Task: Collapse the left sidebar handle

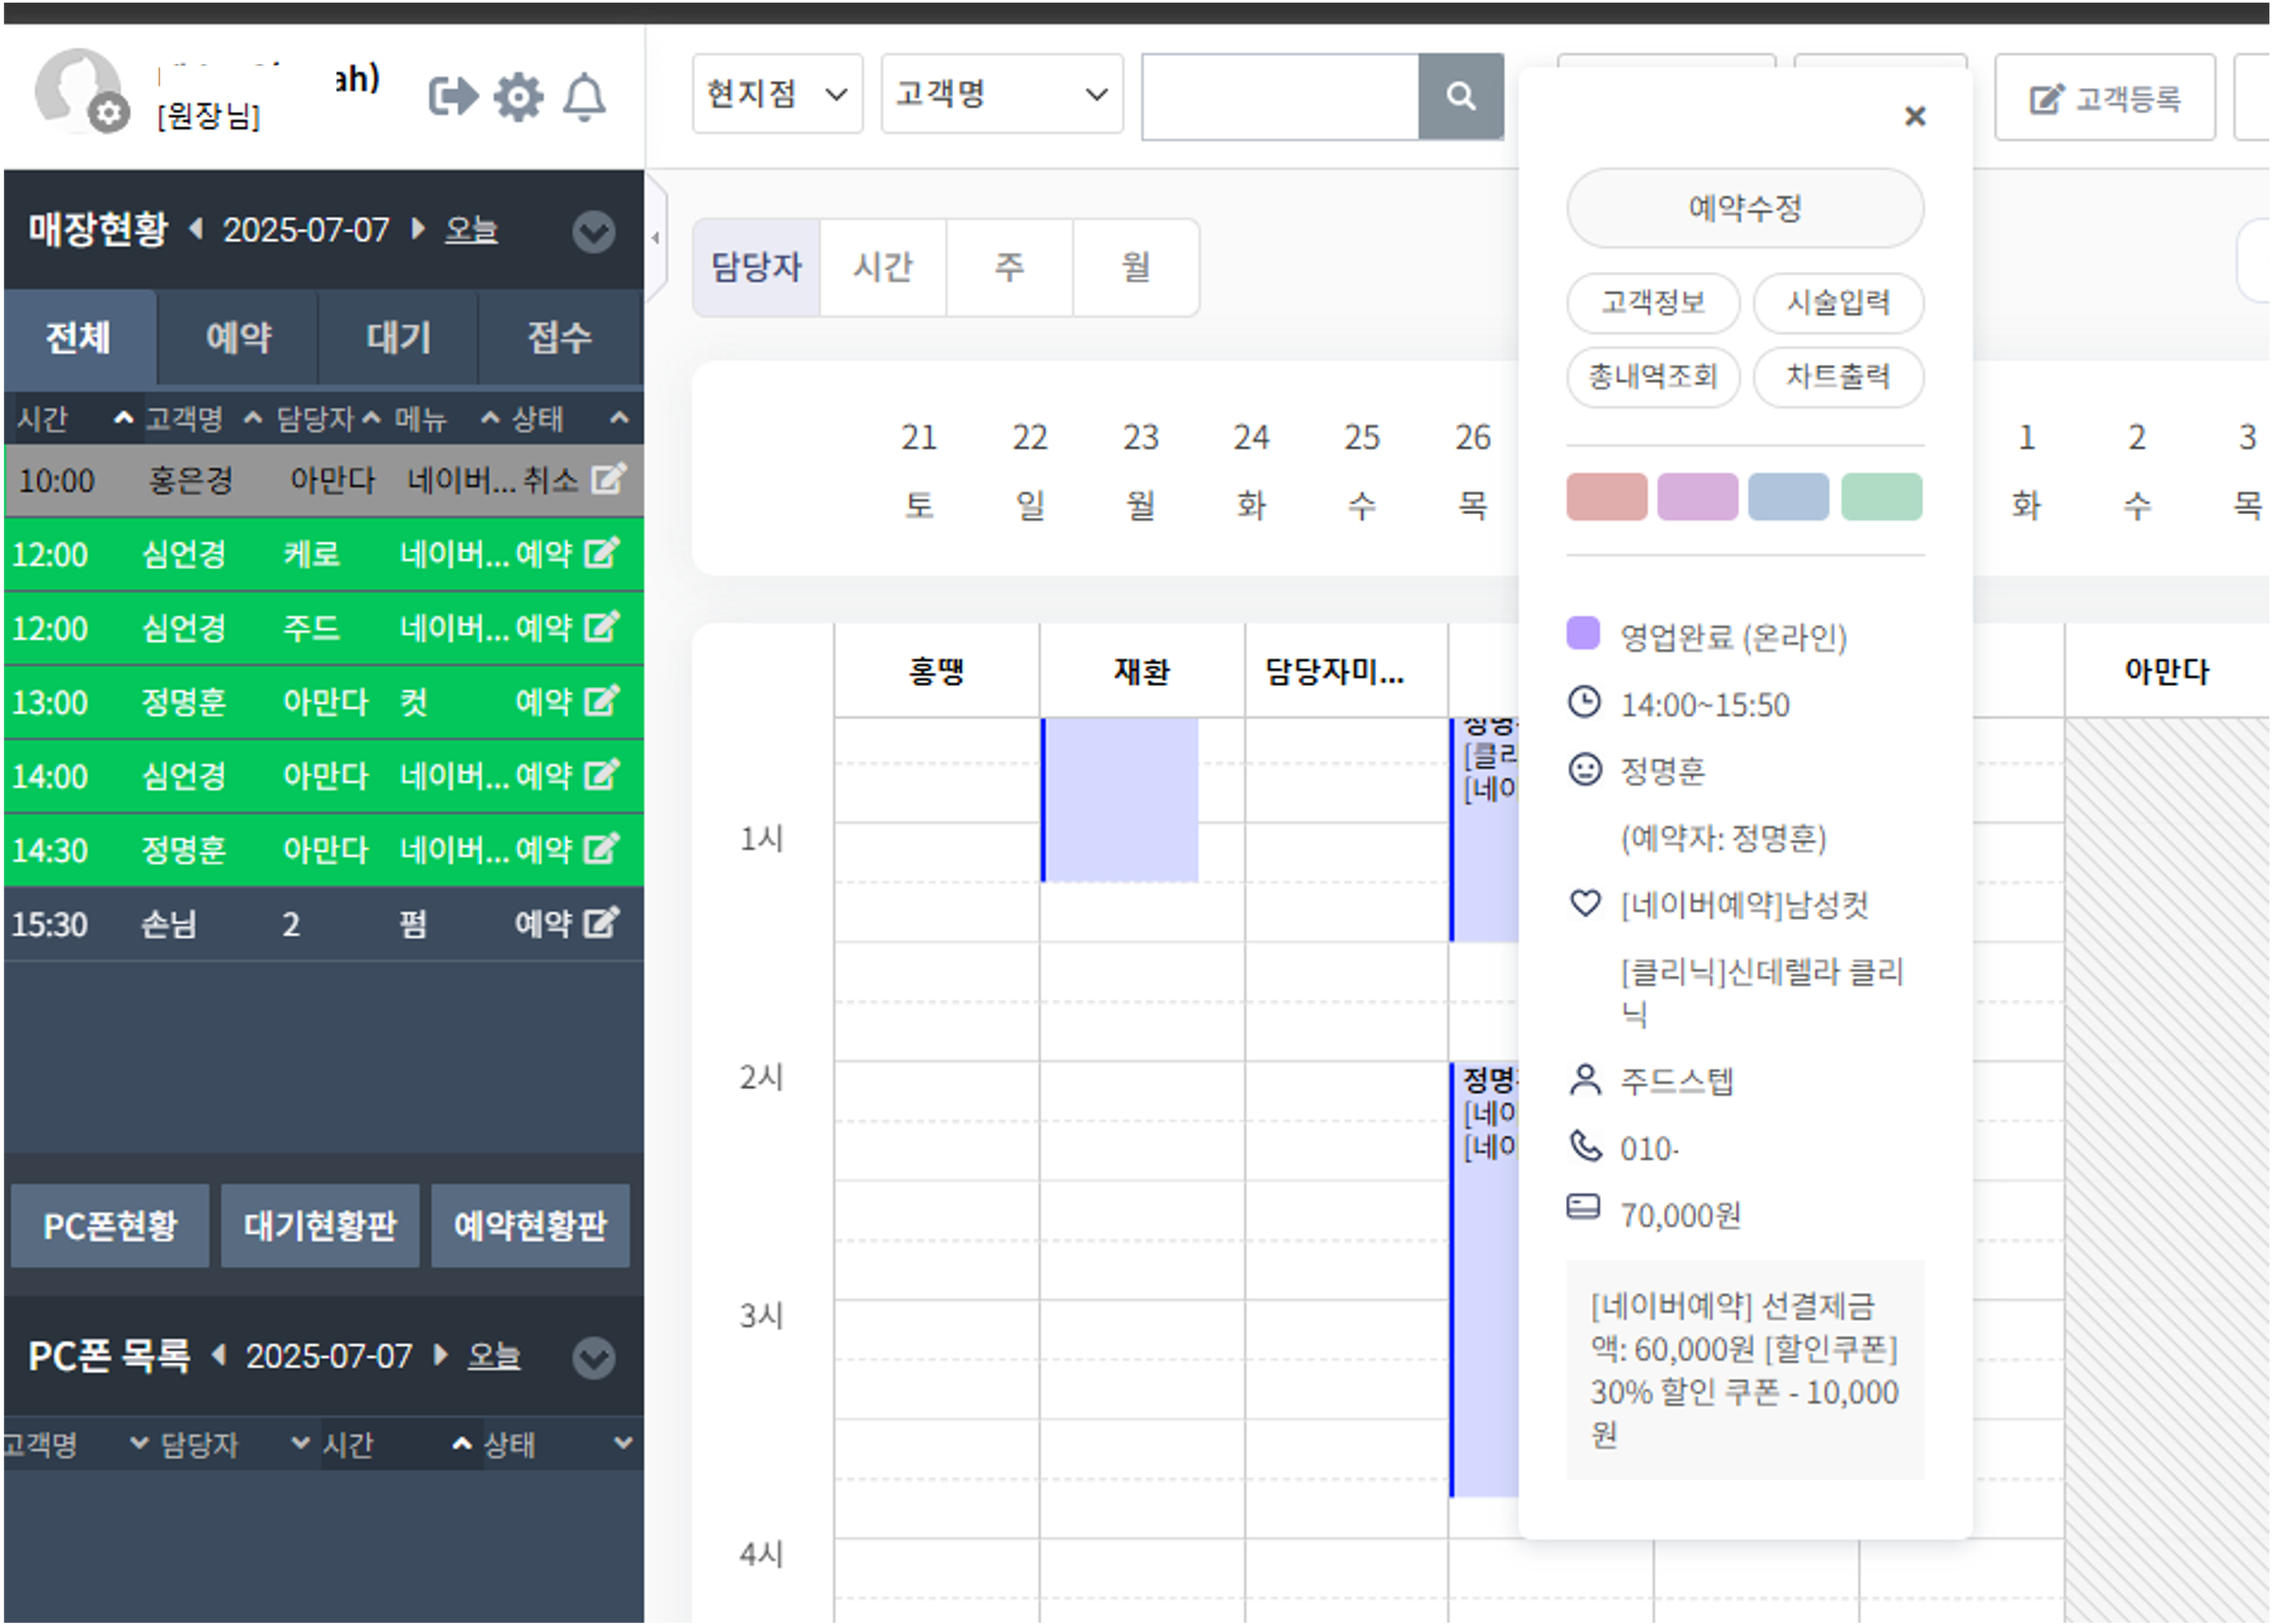Action: tap(656, 238)
